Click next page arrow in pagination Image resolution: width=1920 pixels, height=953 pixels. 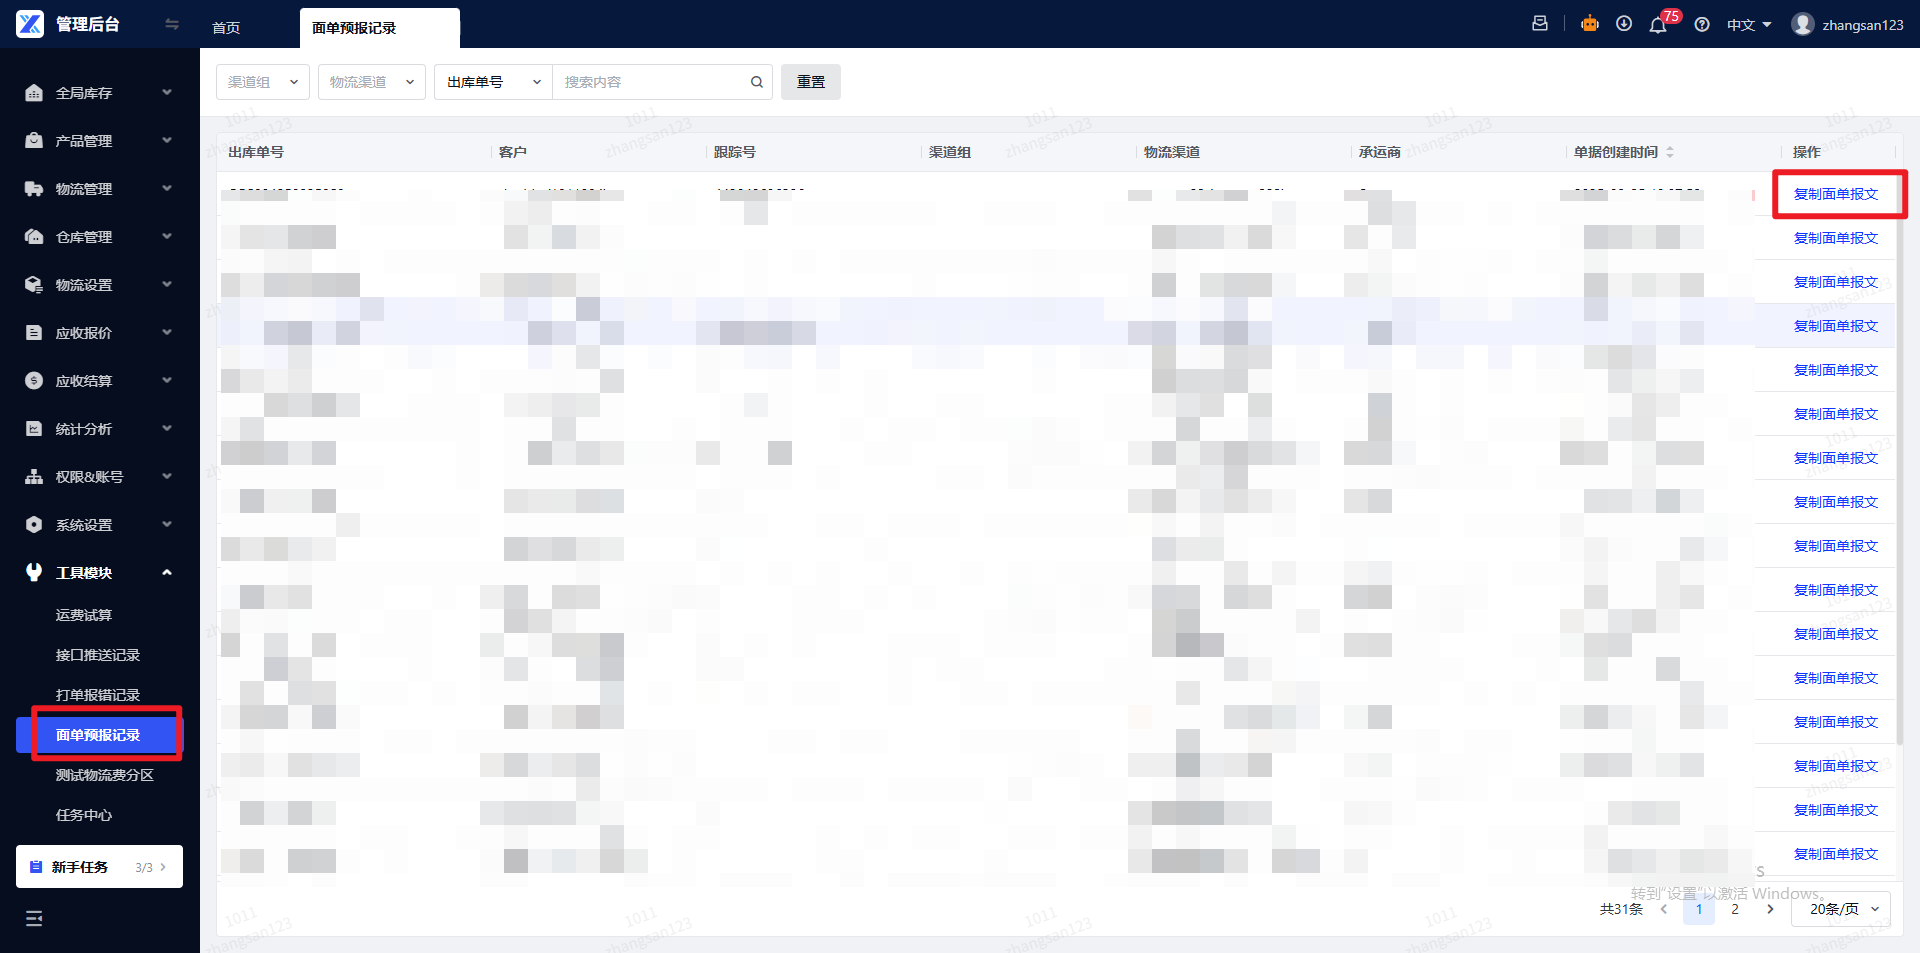(1770, 909)
